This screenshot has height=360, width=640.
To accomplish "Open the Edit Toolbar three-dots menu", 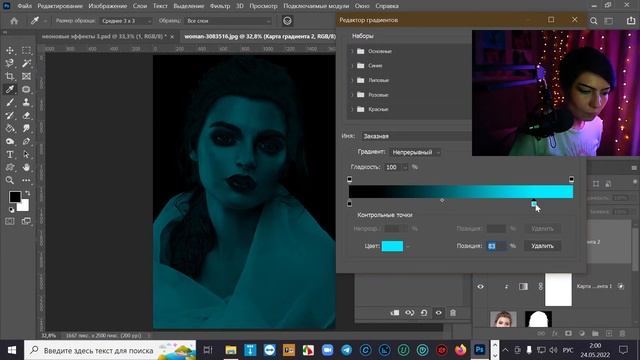I will [x=26, y=180].
